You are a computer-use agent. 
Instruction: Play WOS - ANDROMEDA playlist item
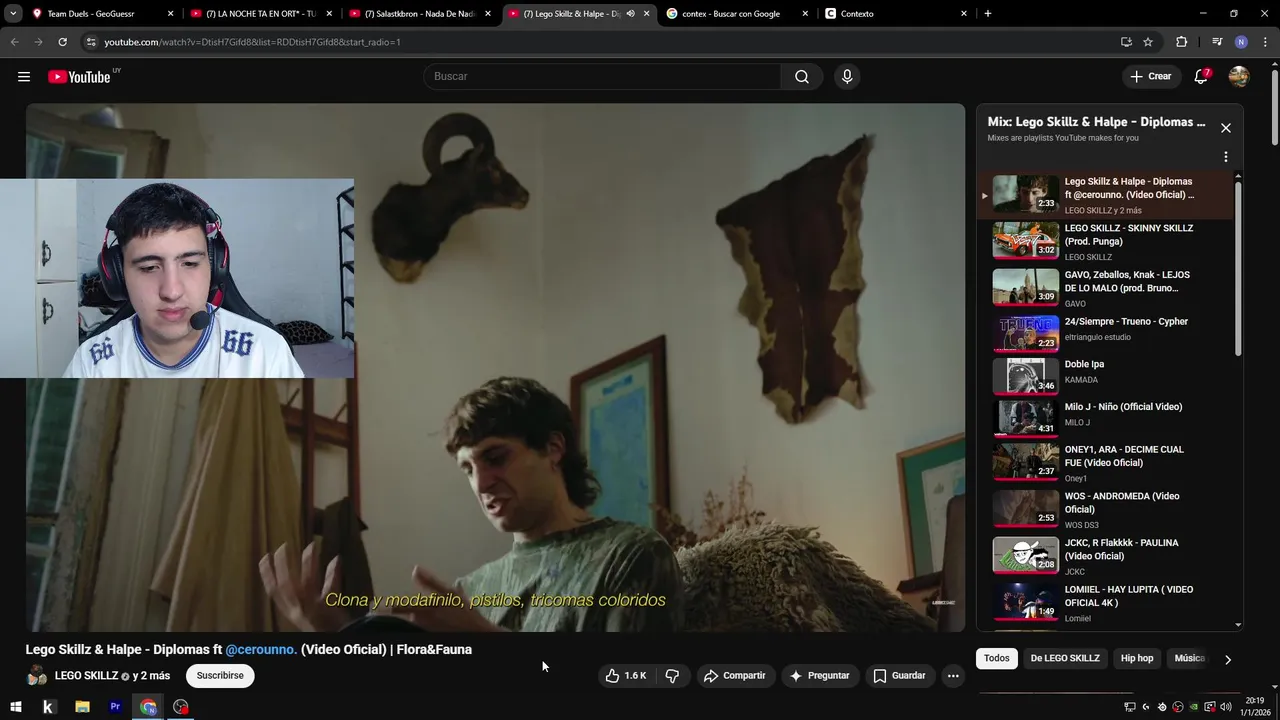pos(1104,510)
